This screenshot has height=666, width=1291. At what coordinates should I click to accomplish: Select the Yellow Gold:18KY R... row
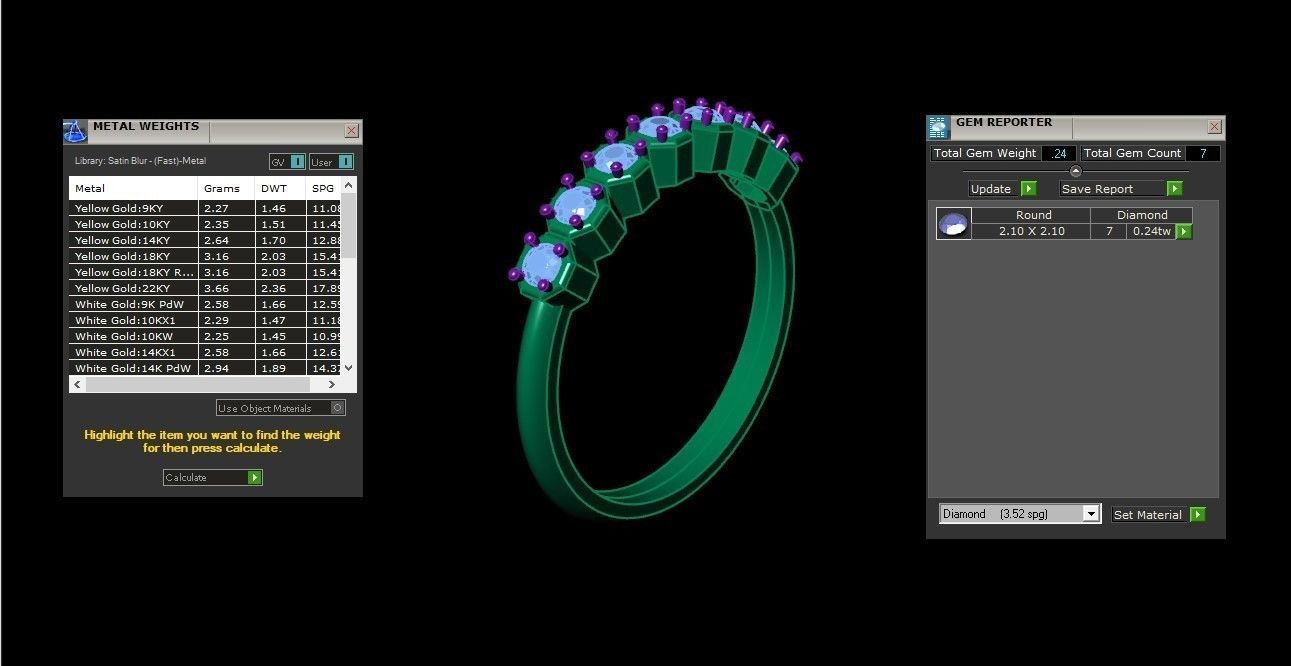pyautogui.click(x=205, y=273)
